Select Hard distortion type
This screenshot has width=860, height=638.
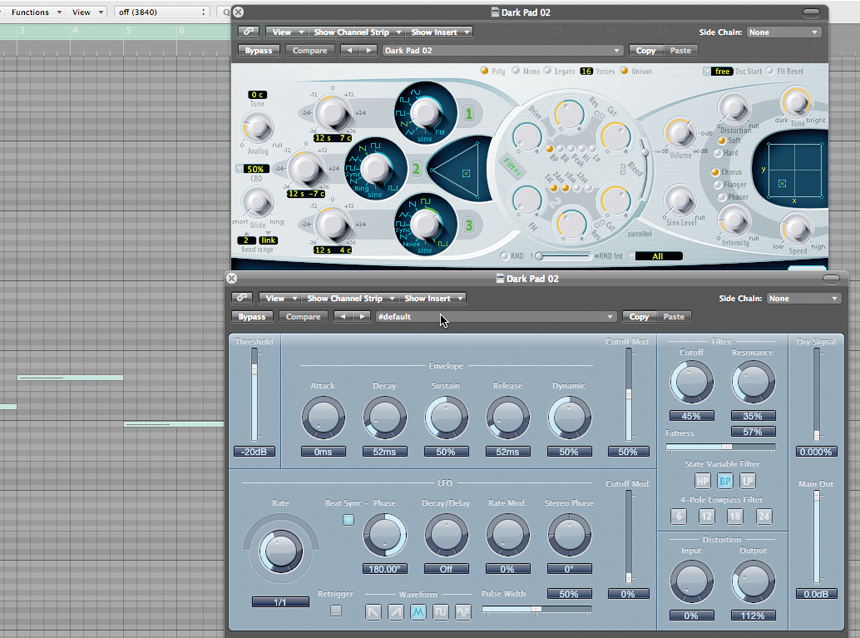pos(718,153)
